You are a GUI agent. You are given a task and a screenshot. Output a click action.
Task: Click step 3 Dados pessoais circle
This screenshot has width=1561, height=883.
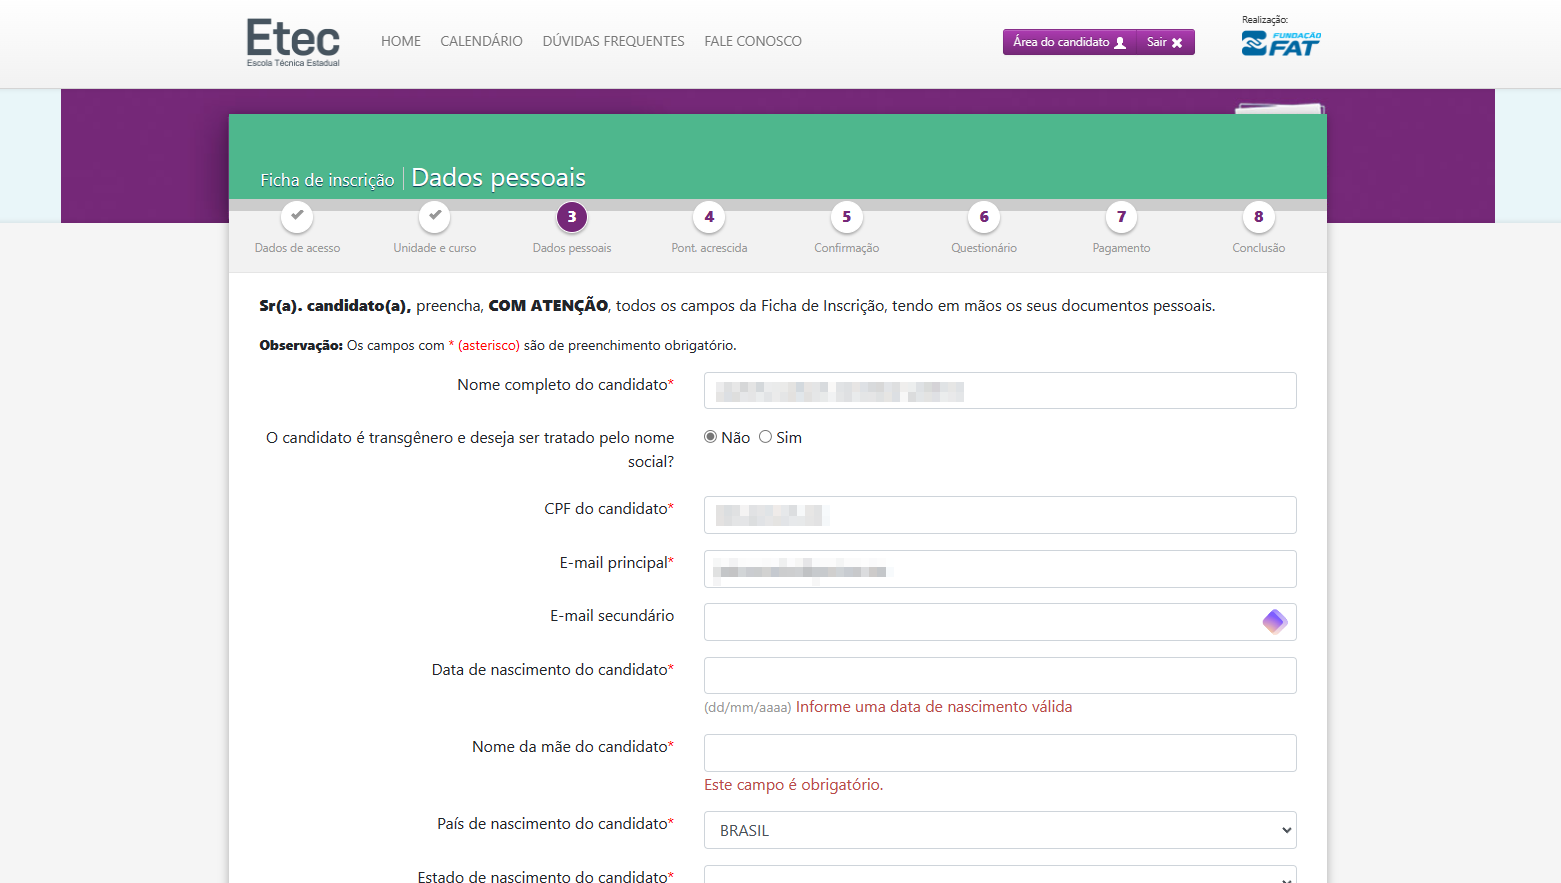point(572,216)
